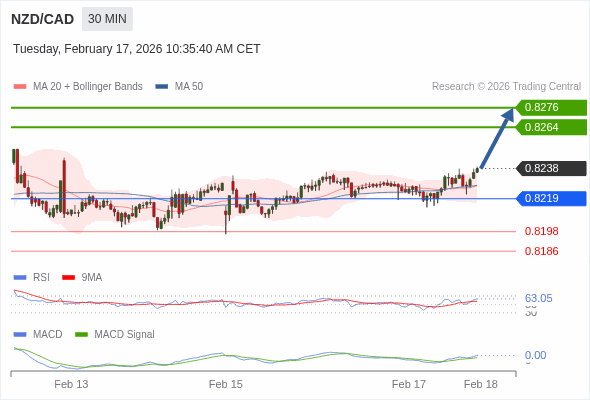The image size is (590, 400).
Task: Click the 0.8264 resistance price tag
Action: click(x=551, y=127)
